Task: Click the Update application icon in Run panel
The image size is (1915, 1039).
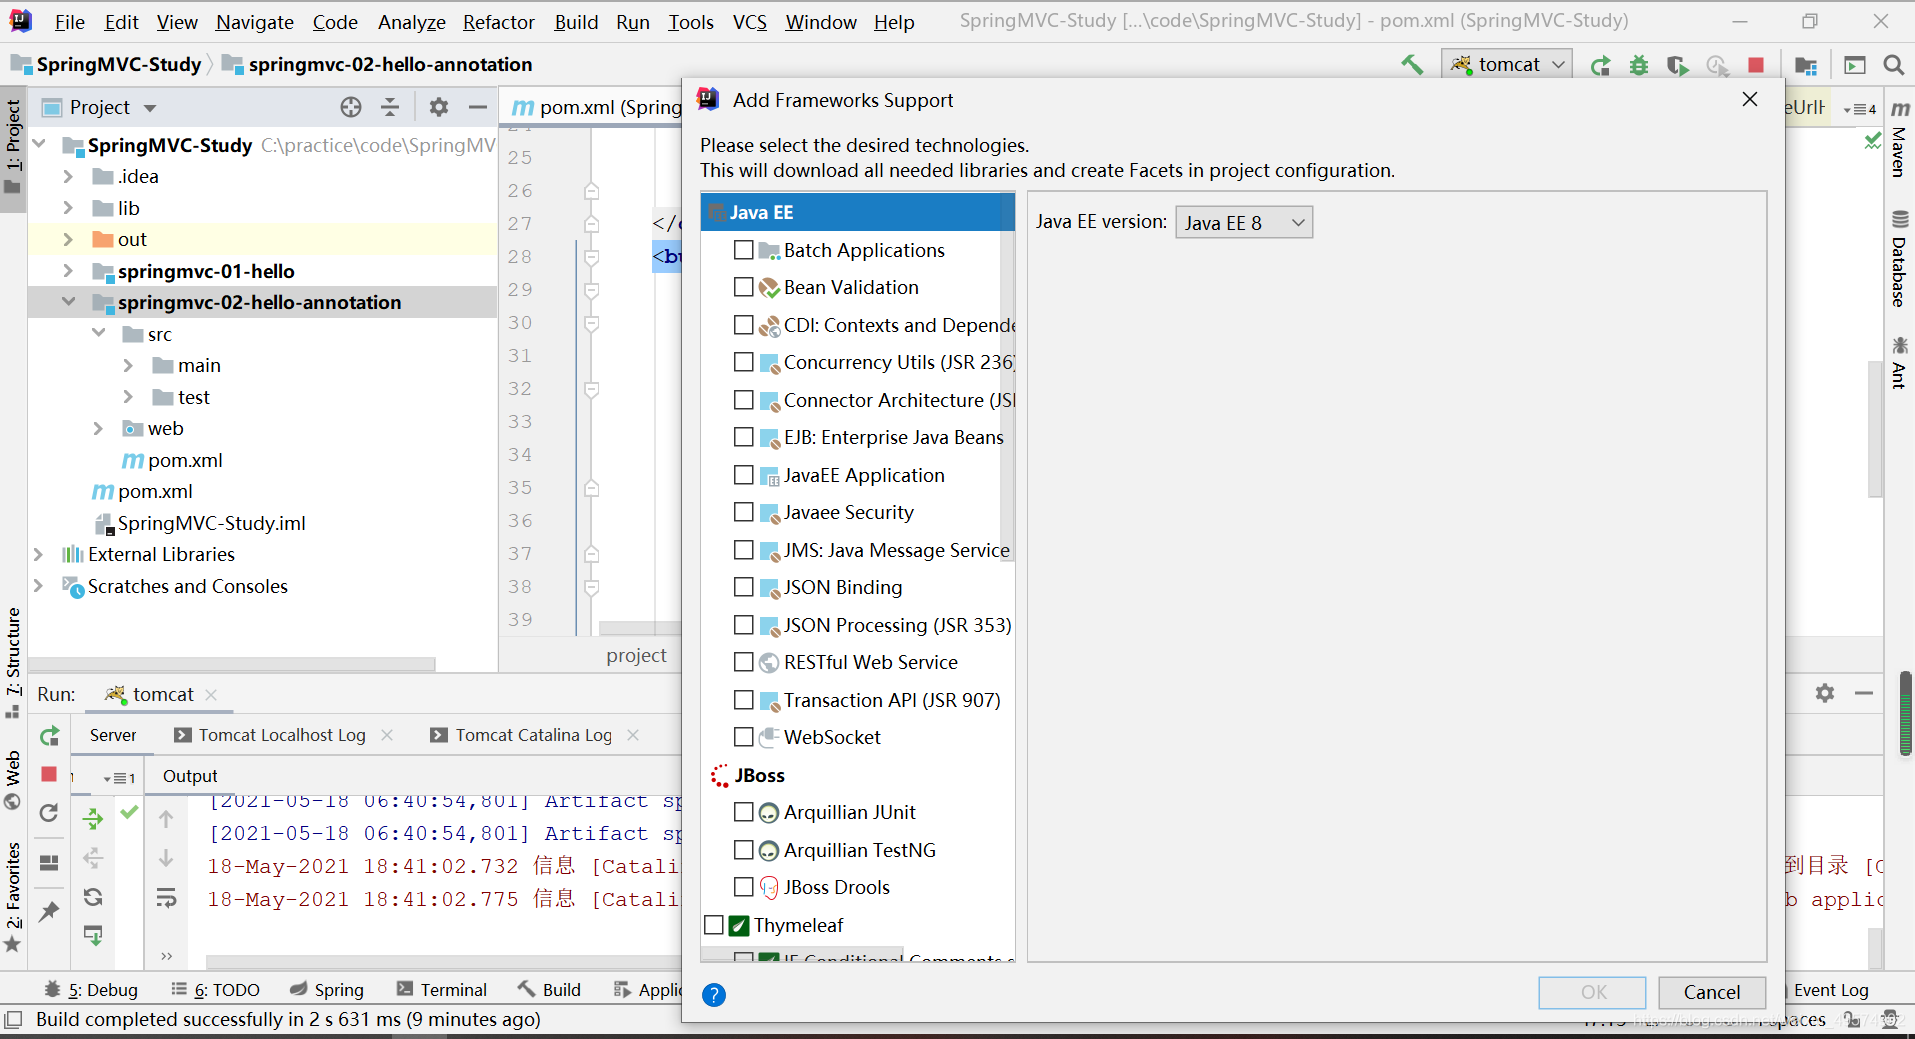Action: click(x=49, y=812)
